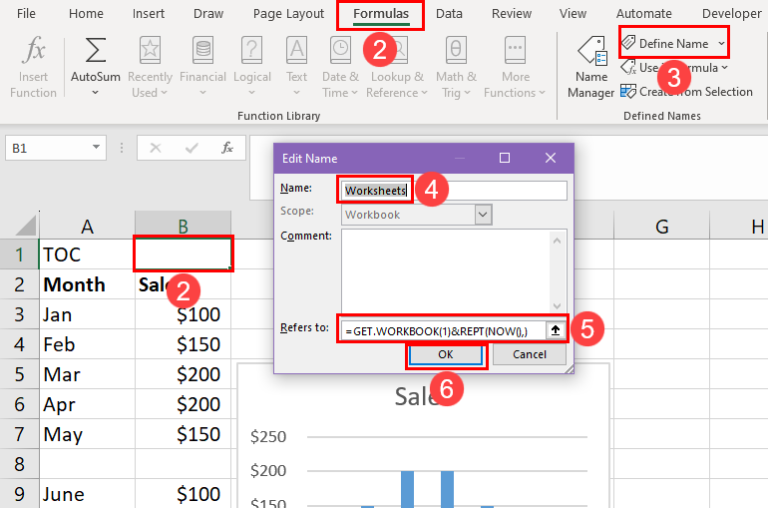Click Cancel in Edit Name dialog
The width and height of the screenshot is (768, 508).
click(529, 354)
